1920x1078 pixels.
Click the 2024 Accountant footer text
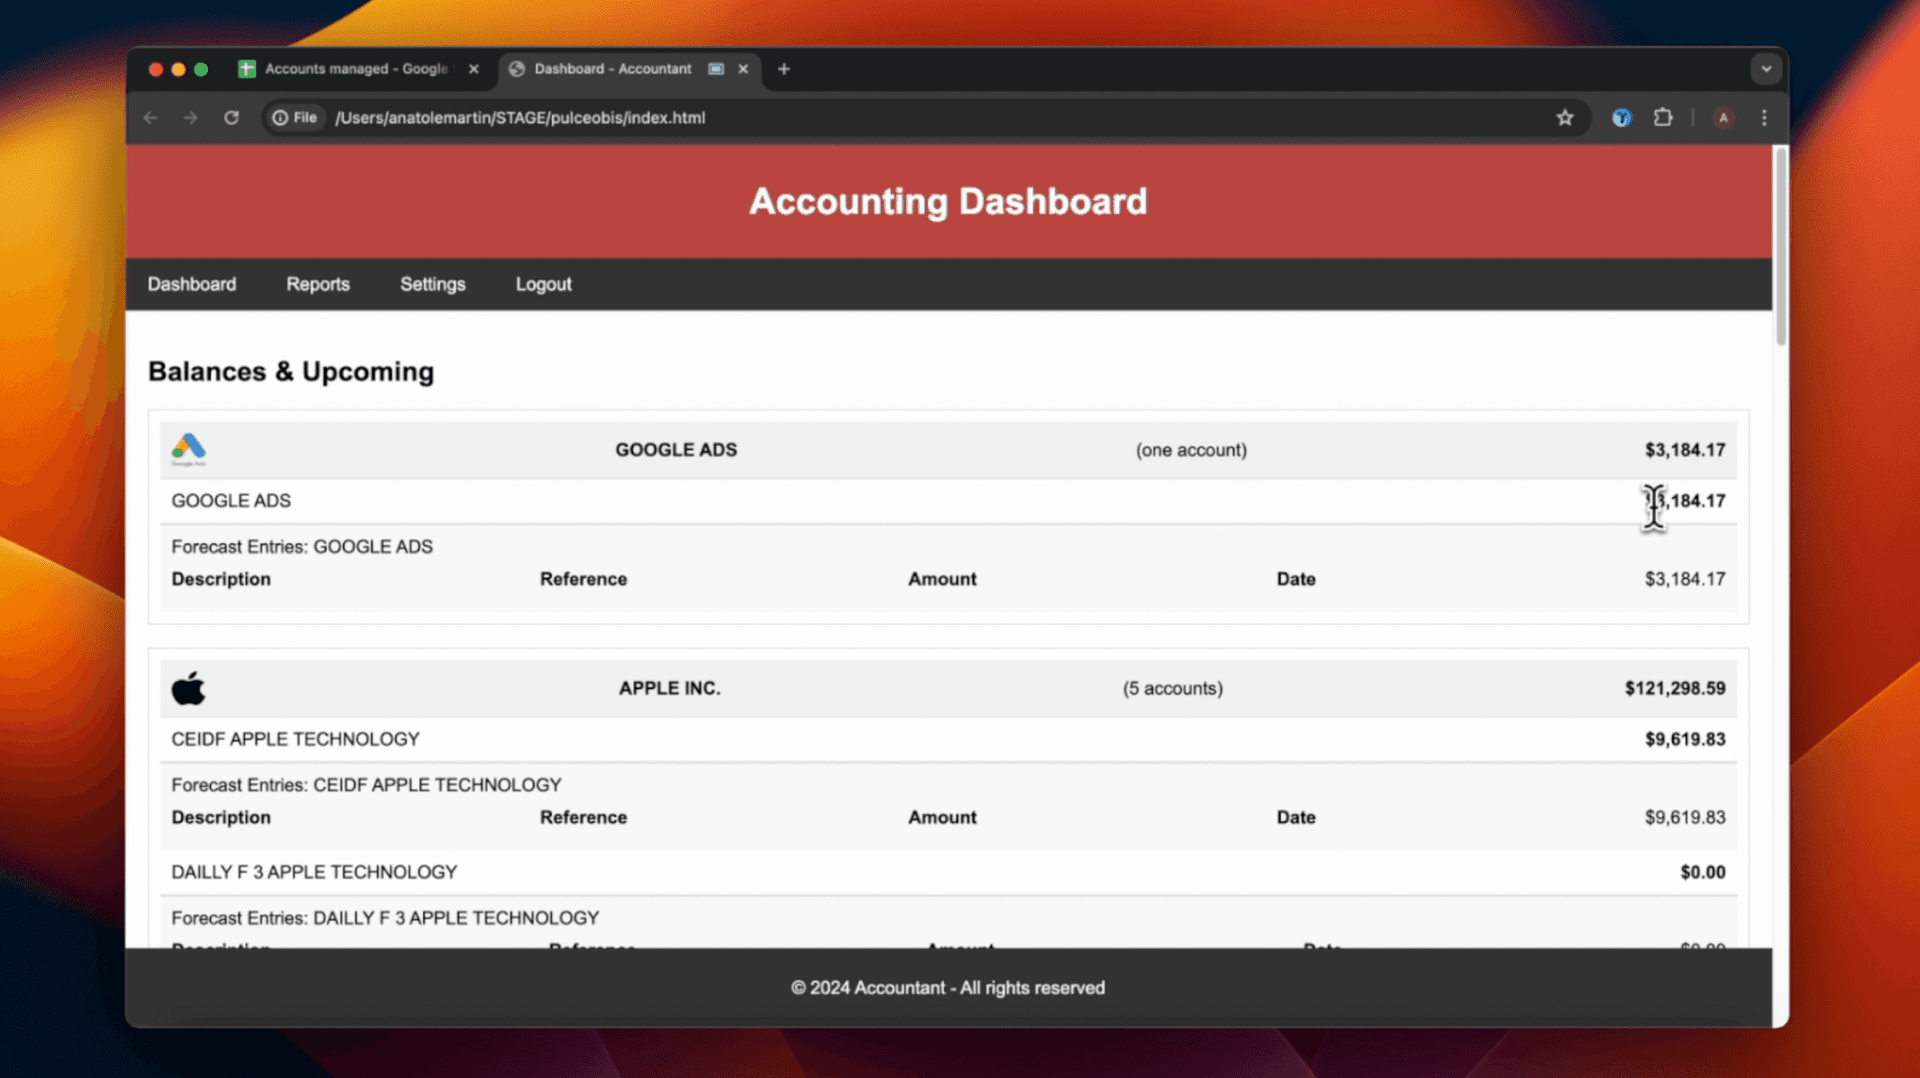[948, 988]
